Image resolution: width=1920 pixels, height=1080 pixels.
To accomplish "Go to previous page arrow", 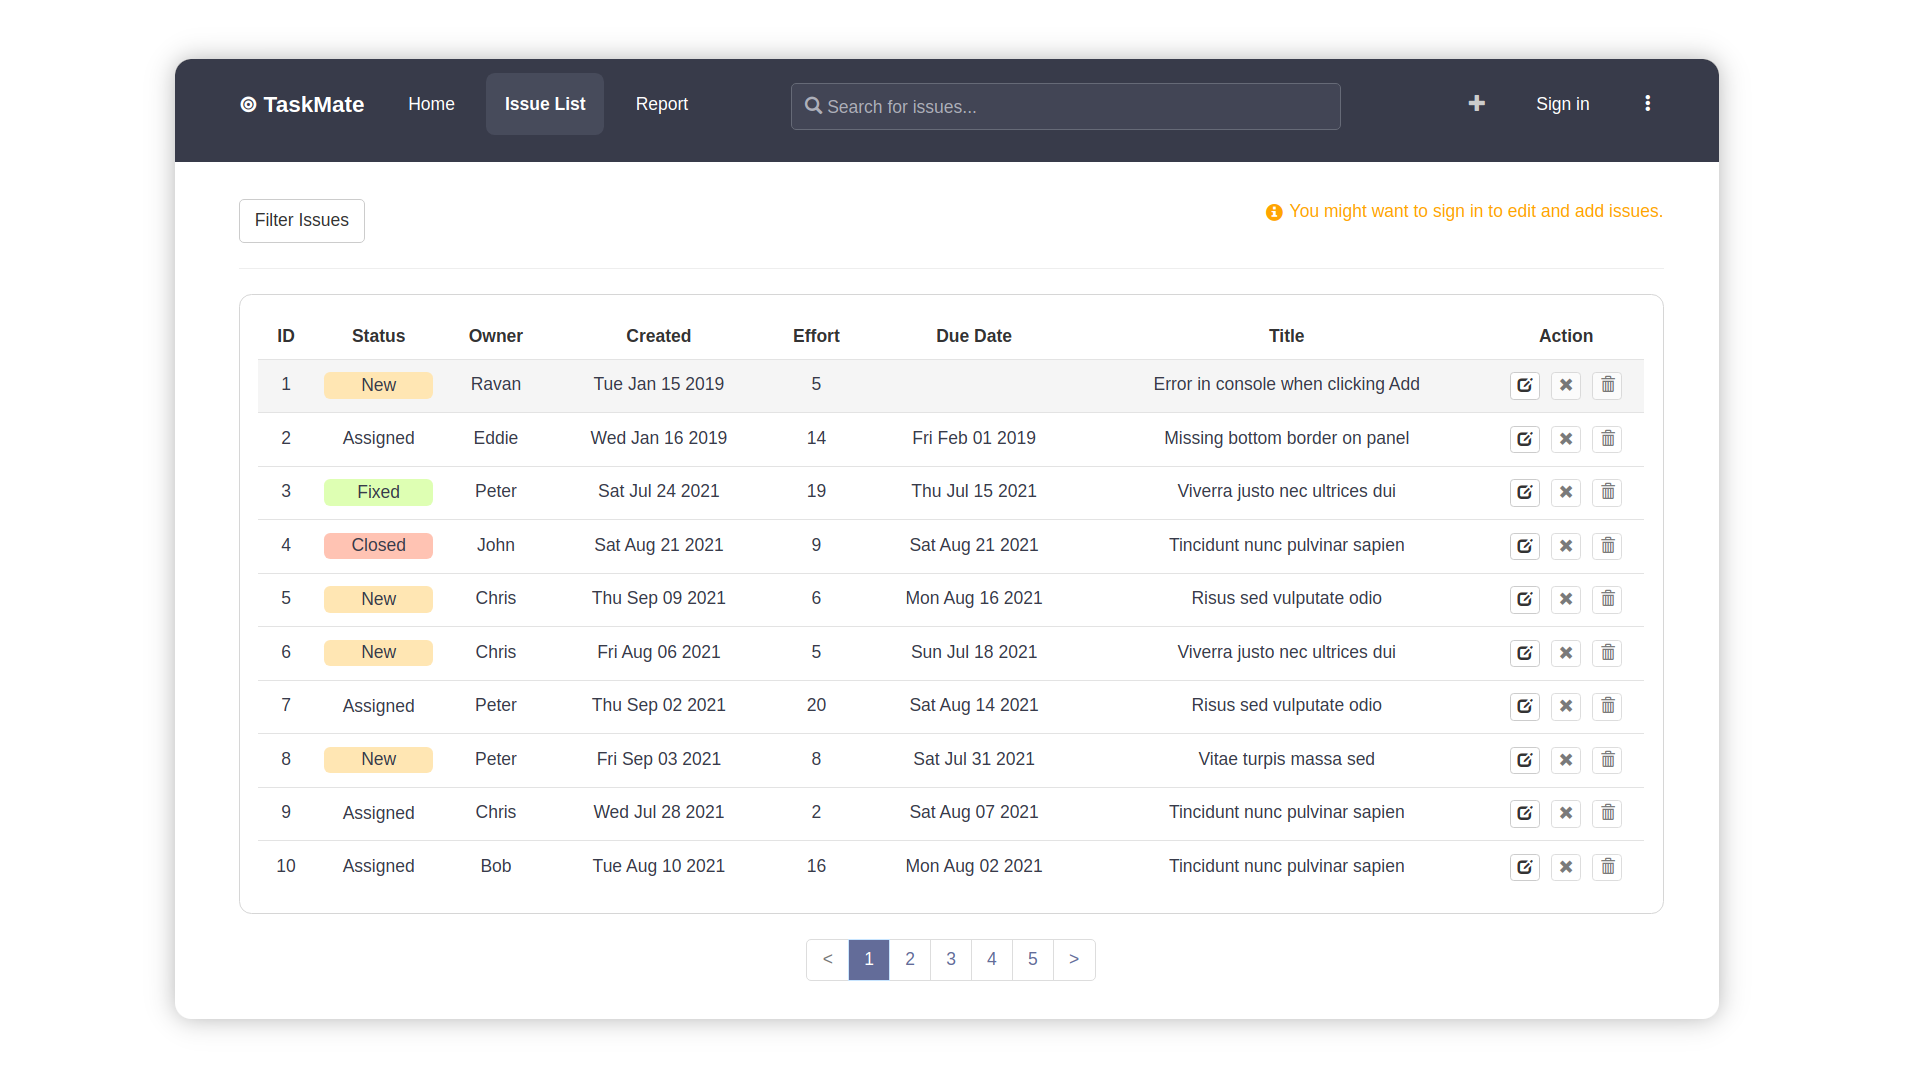I will coord(827,959).
